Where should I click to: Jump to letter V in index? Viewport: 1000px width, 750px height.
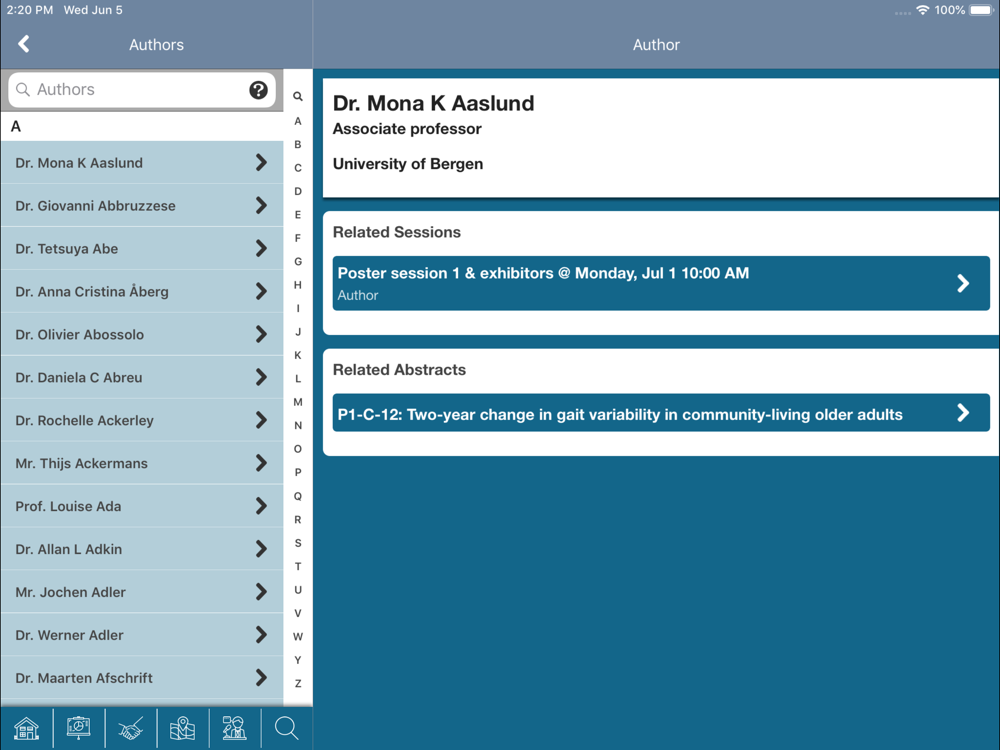298,613
